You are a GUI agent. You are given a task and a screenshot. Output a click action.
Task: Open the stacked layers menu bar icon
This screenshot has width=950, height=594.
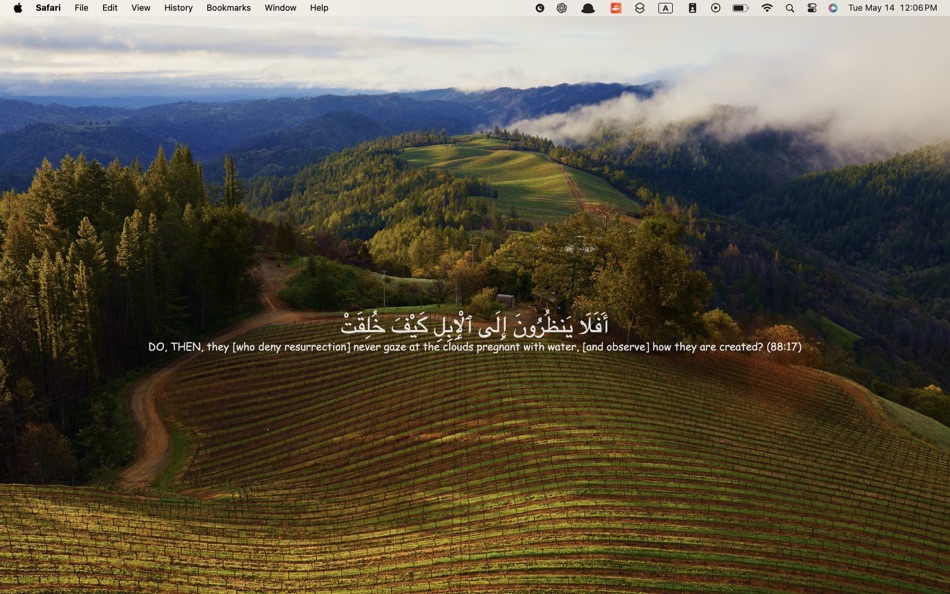[640, 8]
